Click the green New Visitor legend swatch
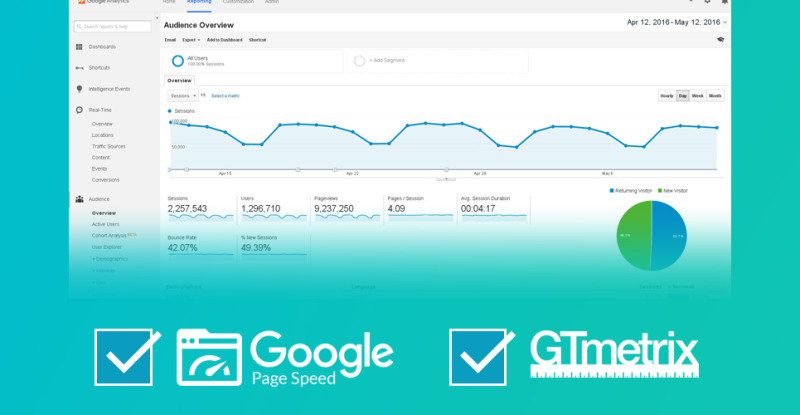This screenshot has height=415, width=800. coord(660,191)
